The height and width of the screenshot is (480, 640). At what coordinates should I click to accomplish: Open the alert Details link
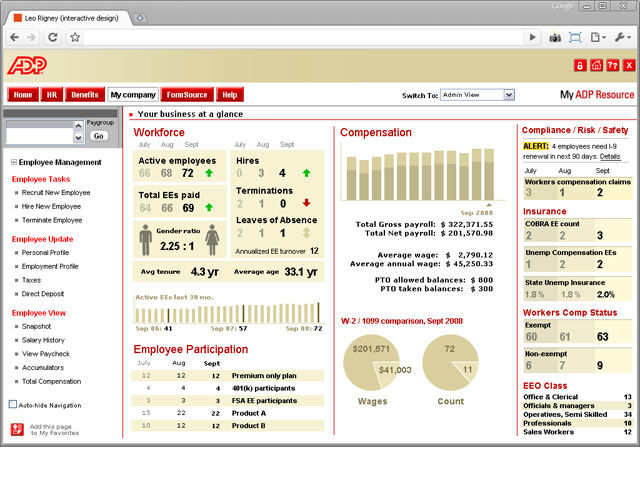pos(610,157)
